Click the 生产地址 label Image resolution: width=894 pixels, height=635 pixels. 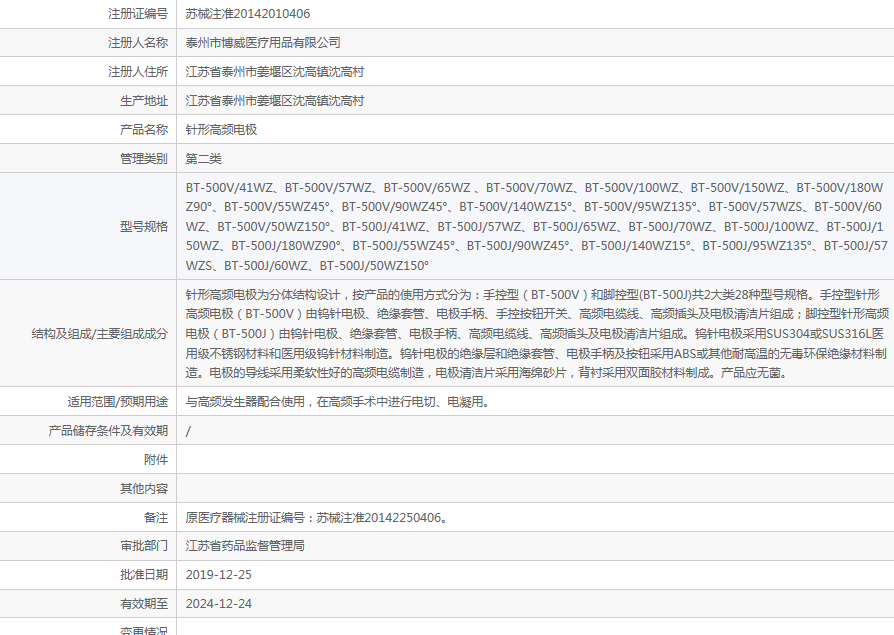[x=144, y=101]
